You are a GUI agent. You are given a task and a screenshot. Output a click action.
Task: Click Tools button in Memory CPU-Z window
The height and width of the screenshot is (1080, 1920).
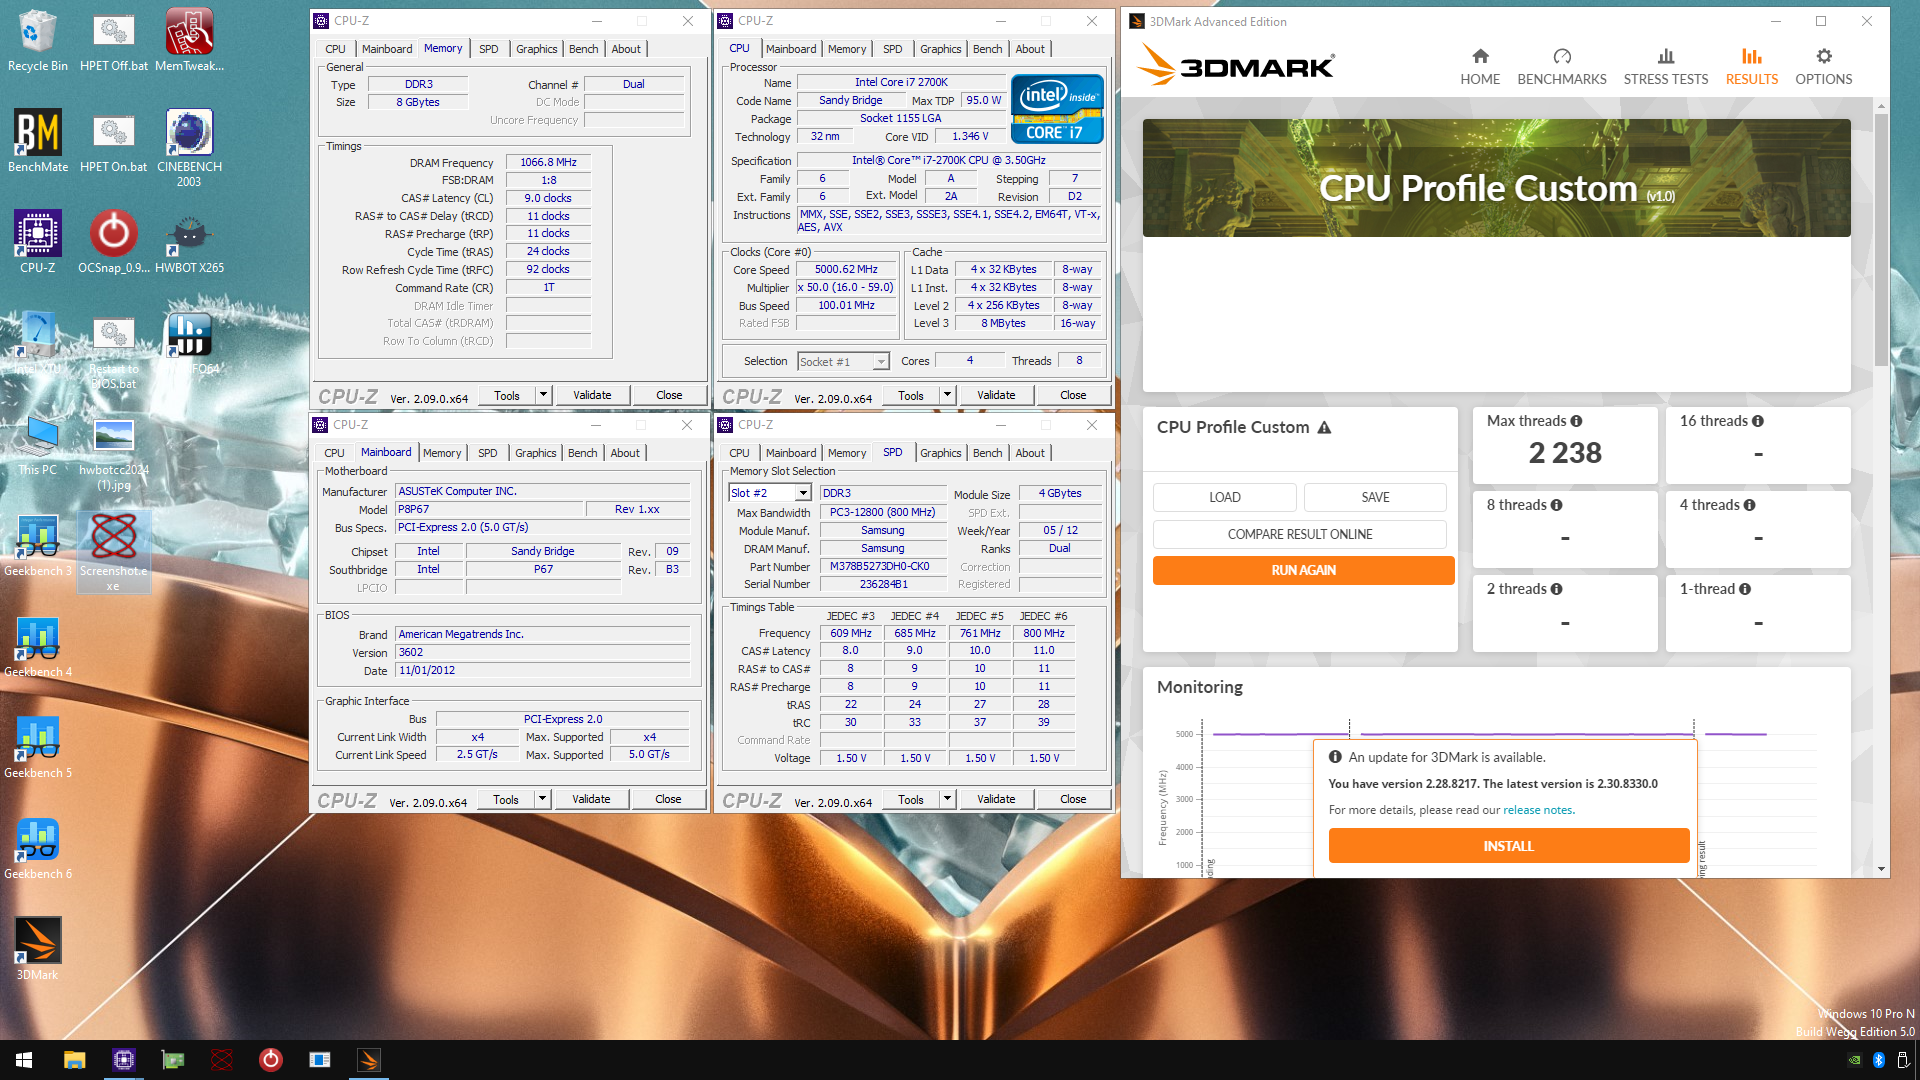(507, 395)
